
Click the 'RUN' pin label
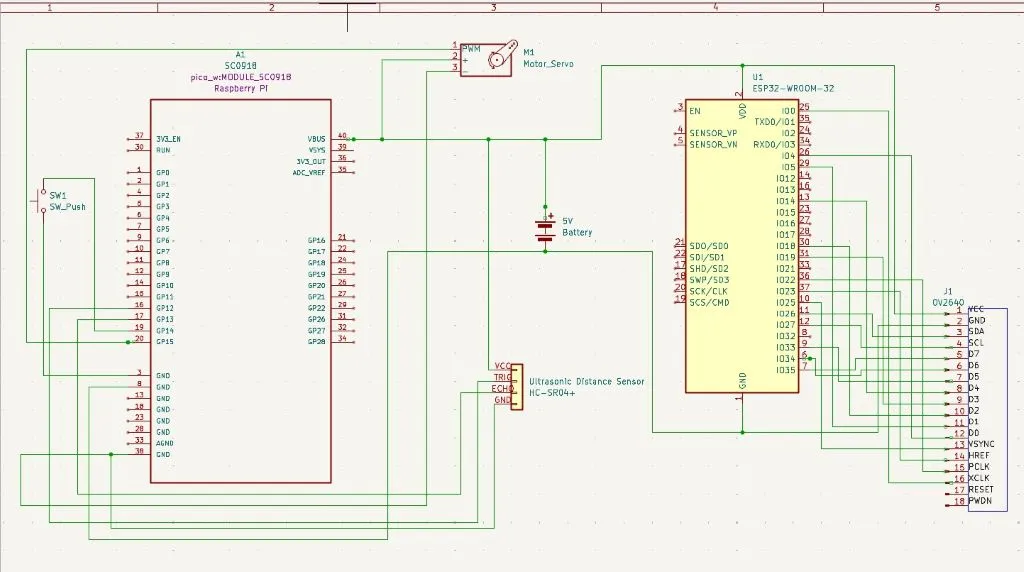[163, 150]
